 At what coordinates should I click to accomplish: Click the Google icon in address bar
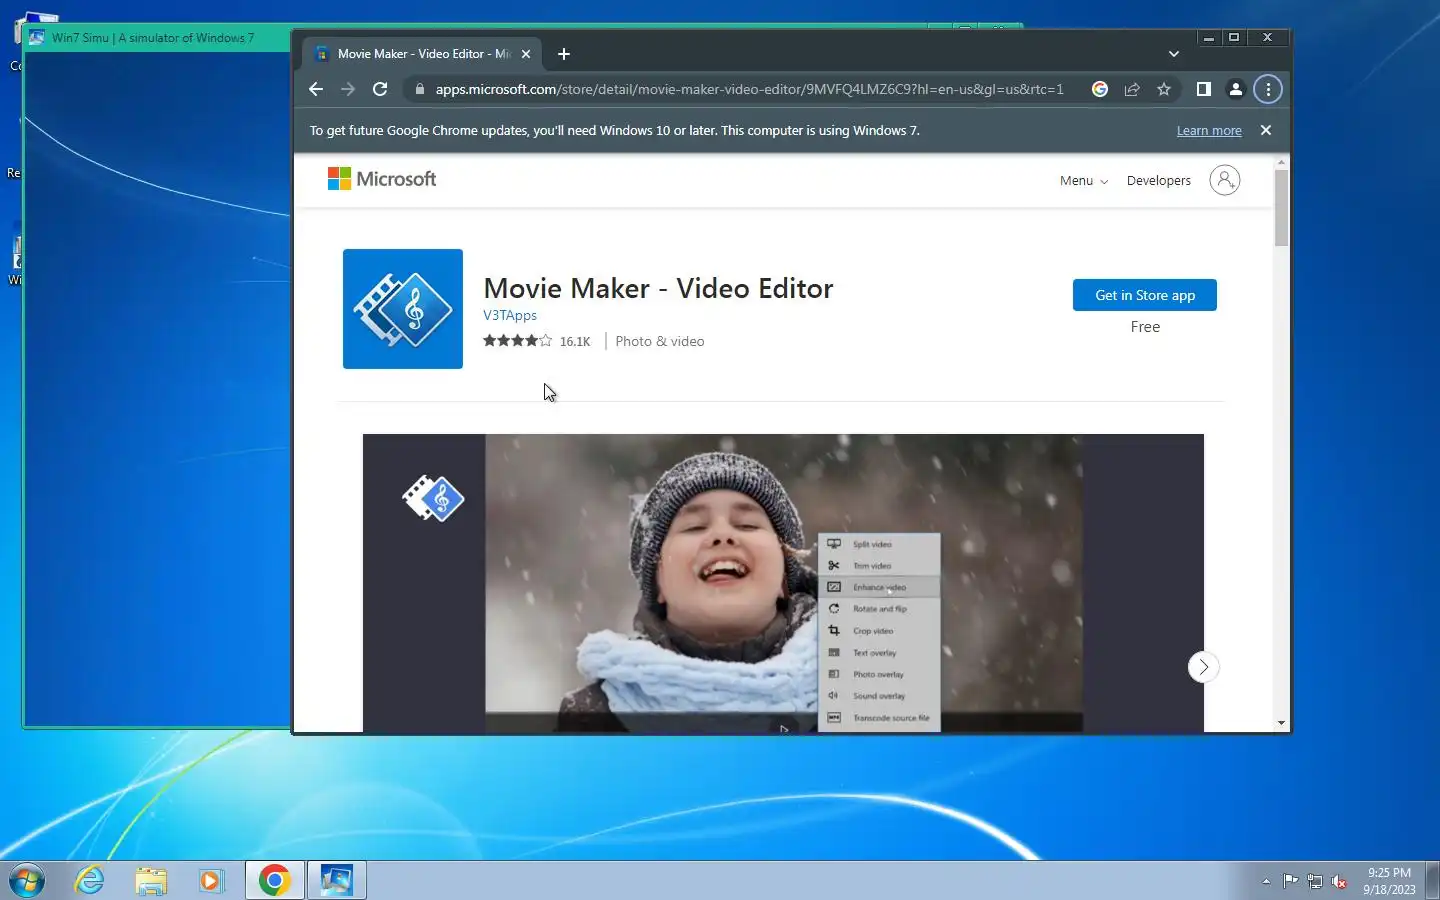click(1100, 89)
